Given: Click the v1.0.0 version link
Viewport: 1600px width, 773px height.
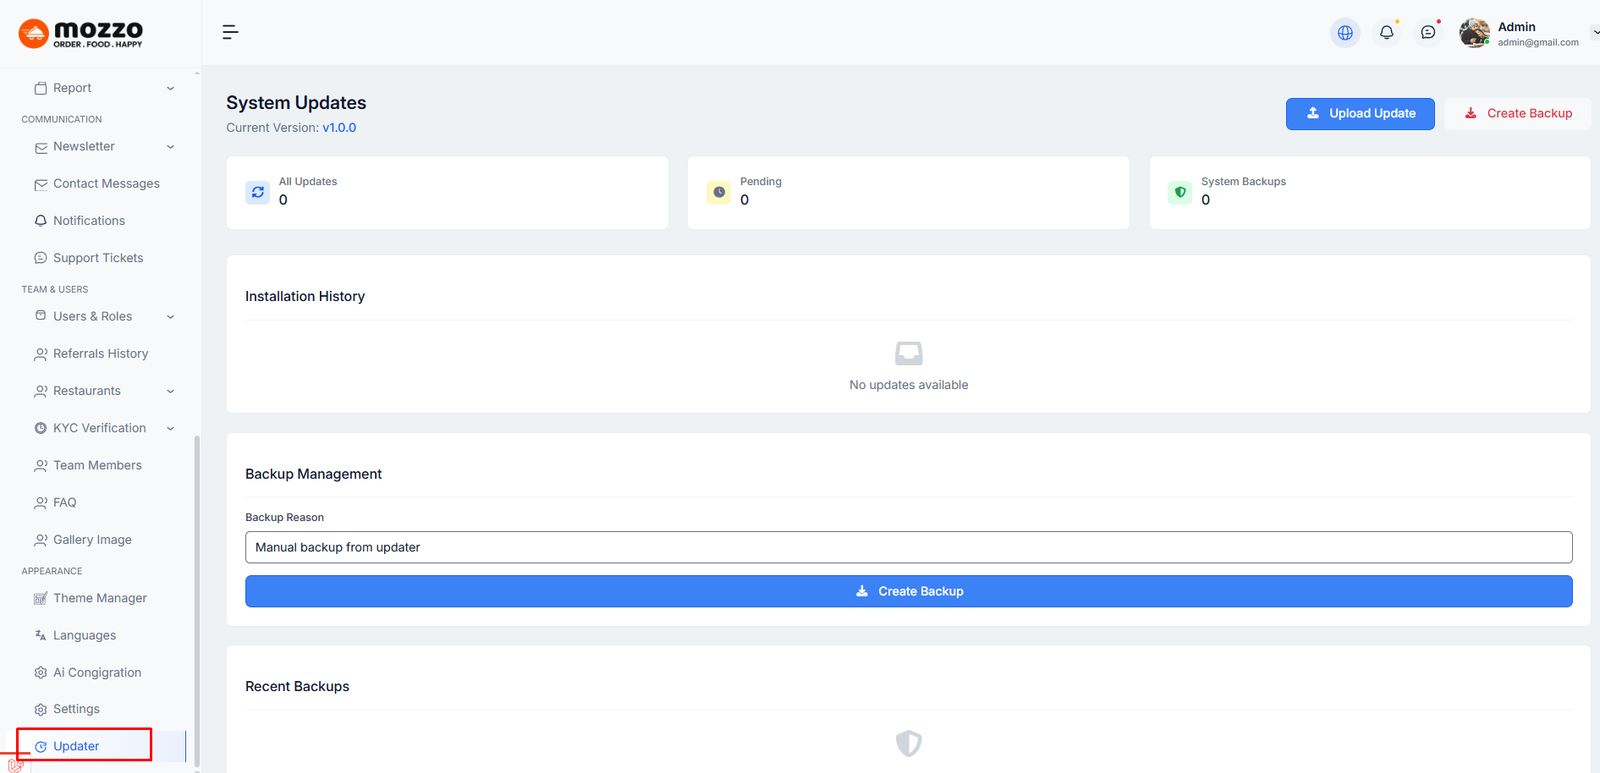Looking at the screenshot, I should (x=339, y=128).
